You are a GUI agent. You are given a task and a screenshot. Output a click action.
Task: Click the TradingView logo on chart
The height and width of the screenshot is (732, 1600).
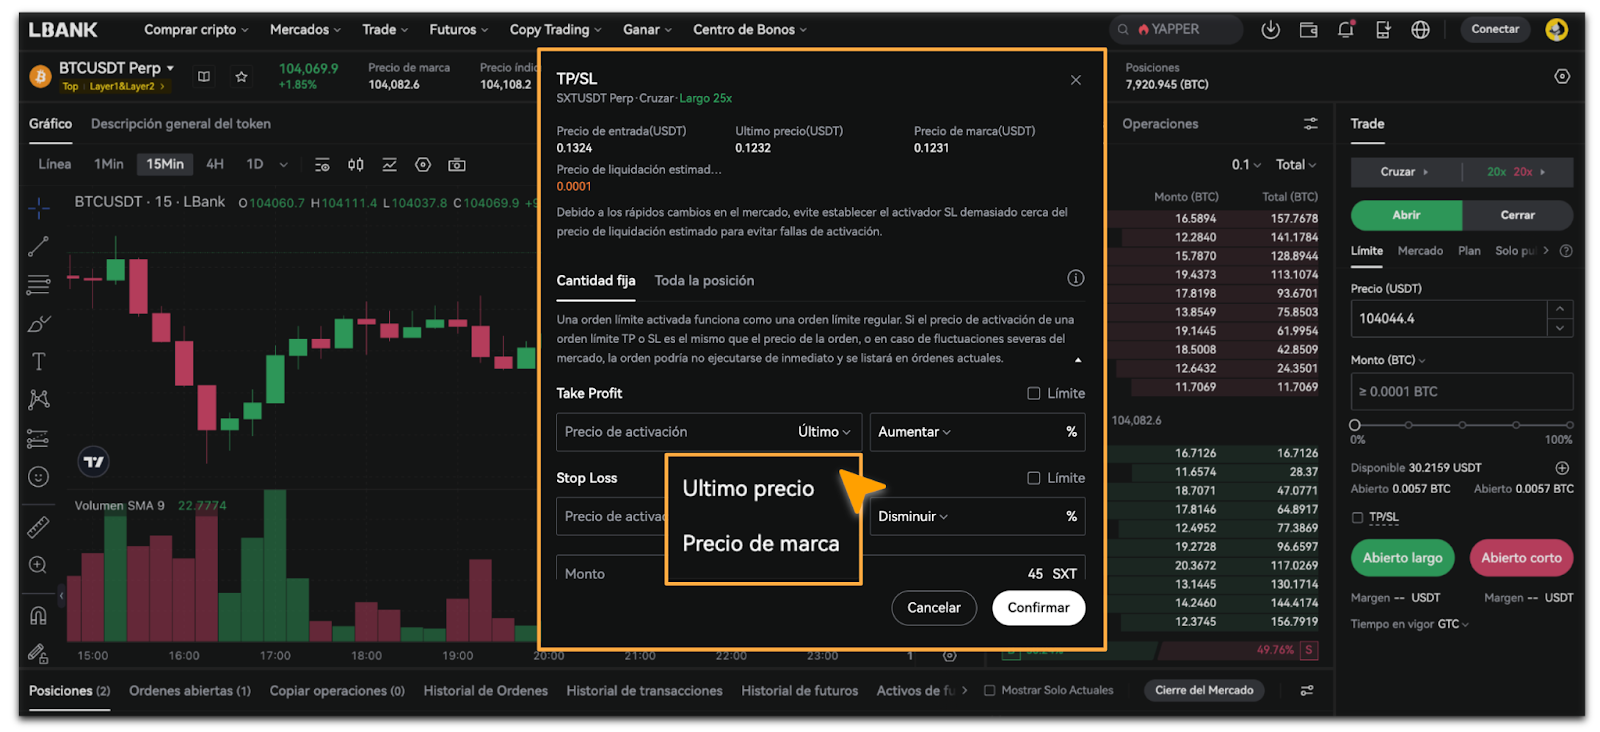coord(93,462)
